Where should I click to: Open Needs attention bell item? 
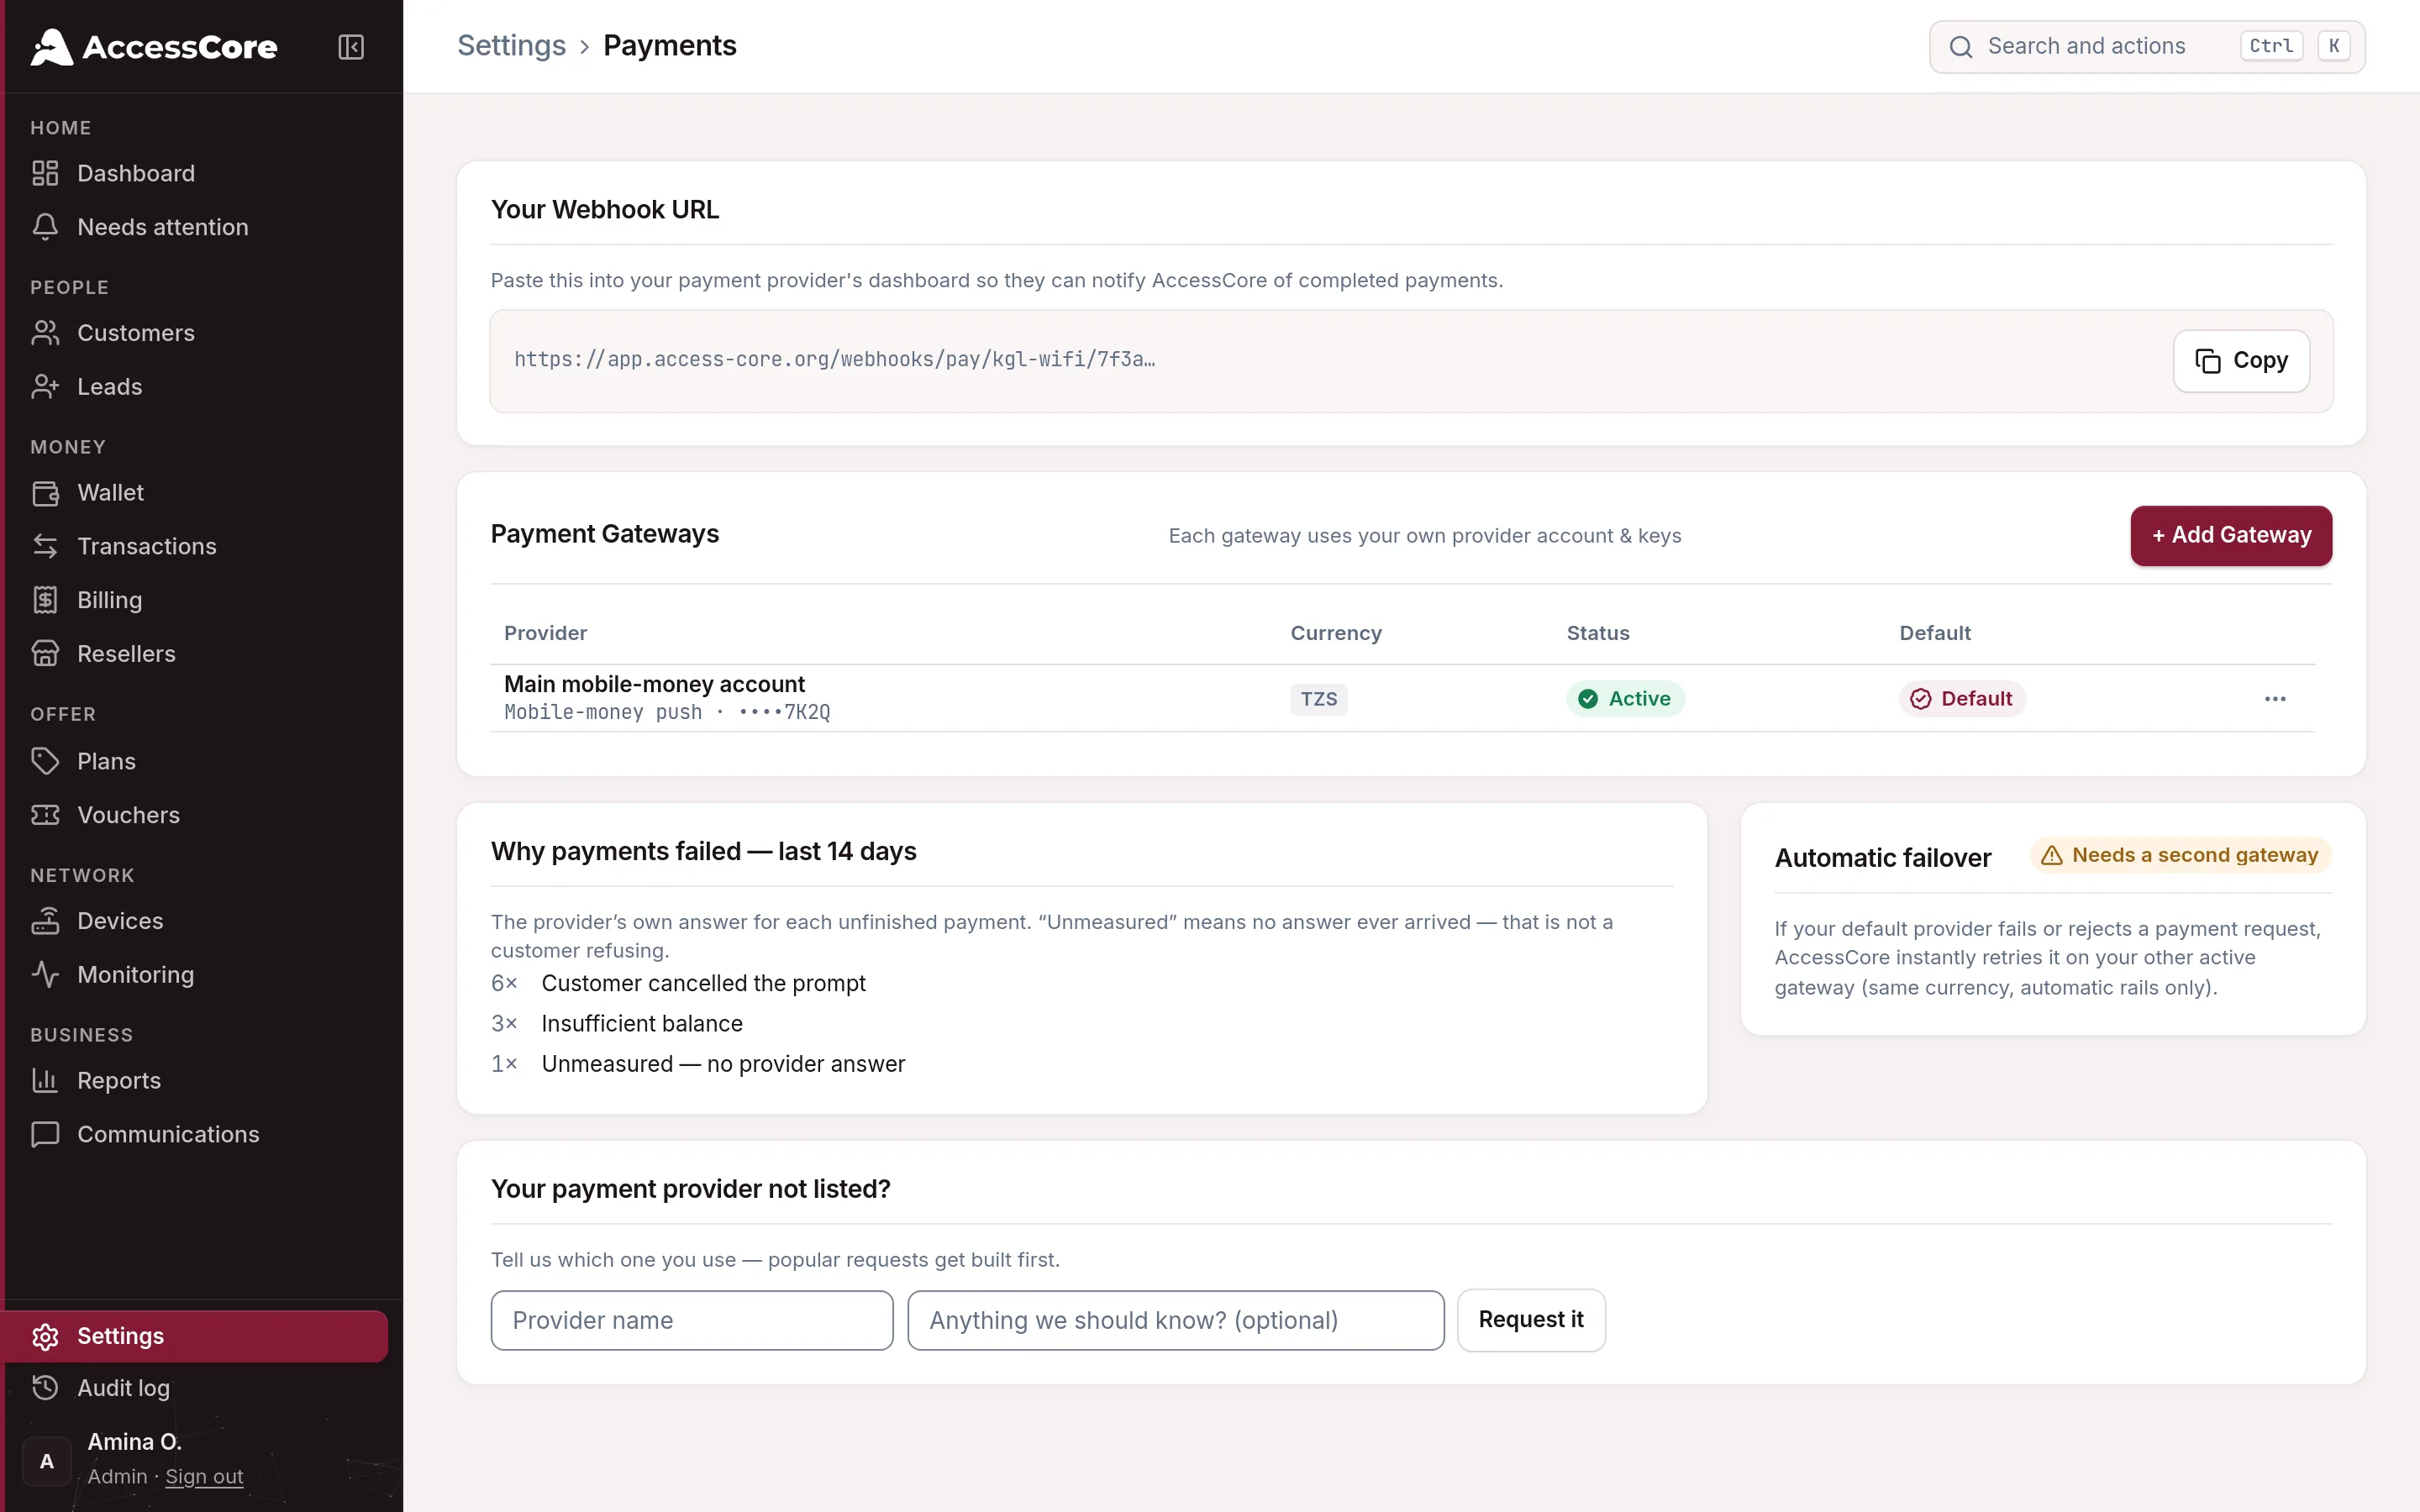[195, 227]
